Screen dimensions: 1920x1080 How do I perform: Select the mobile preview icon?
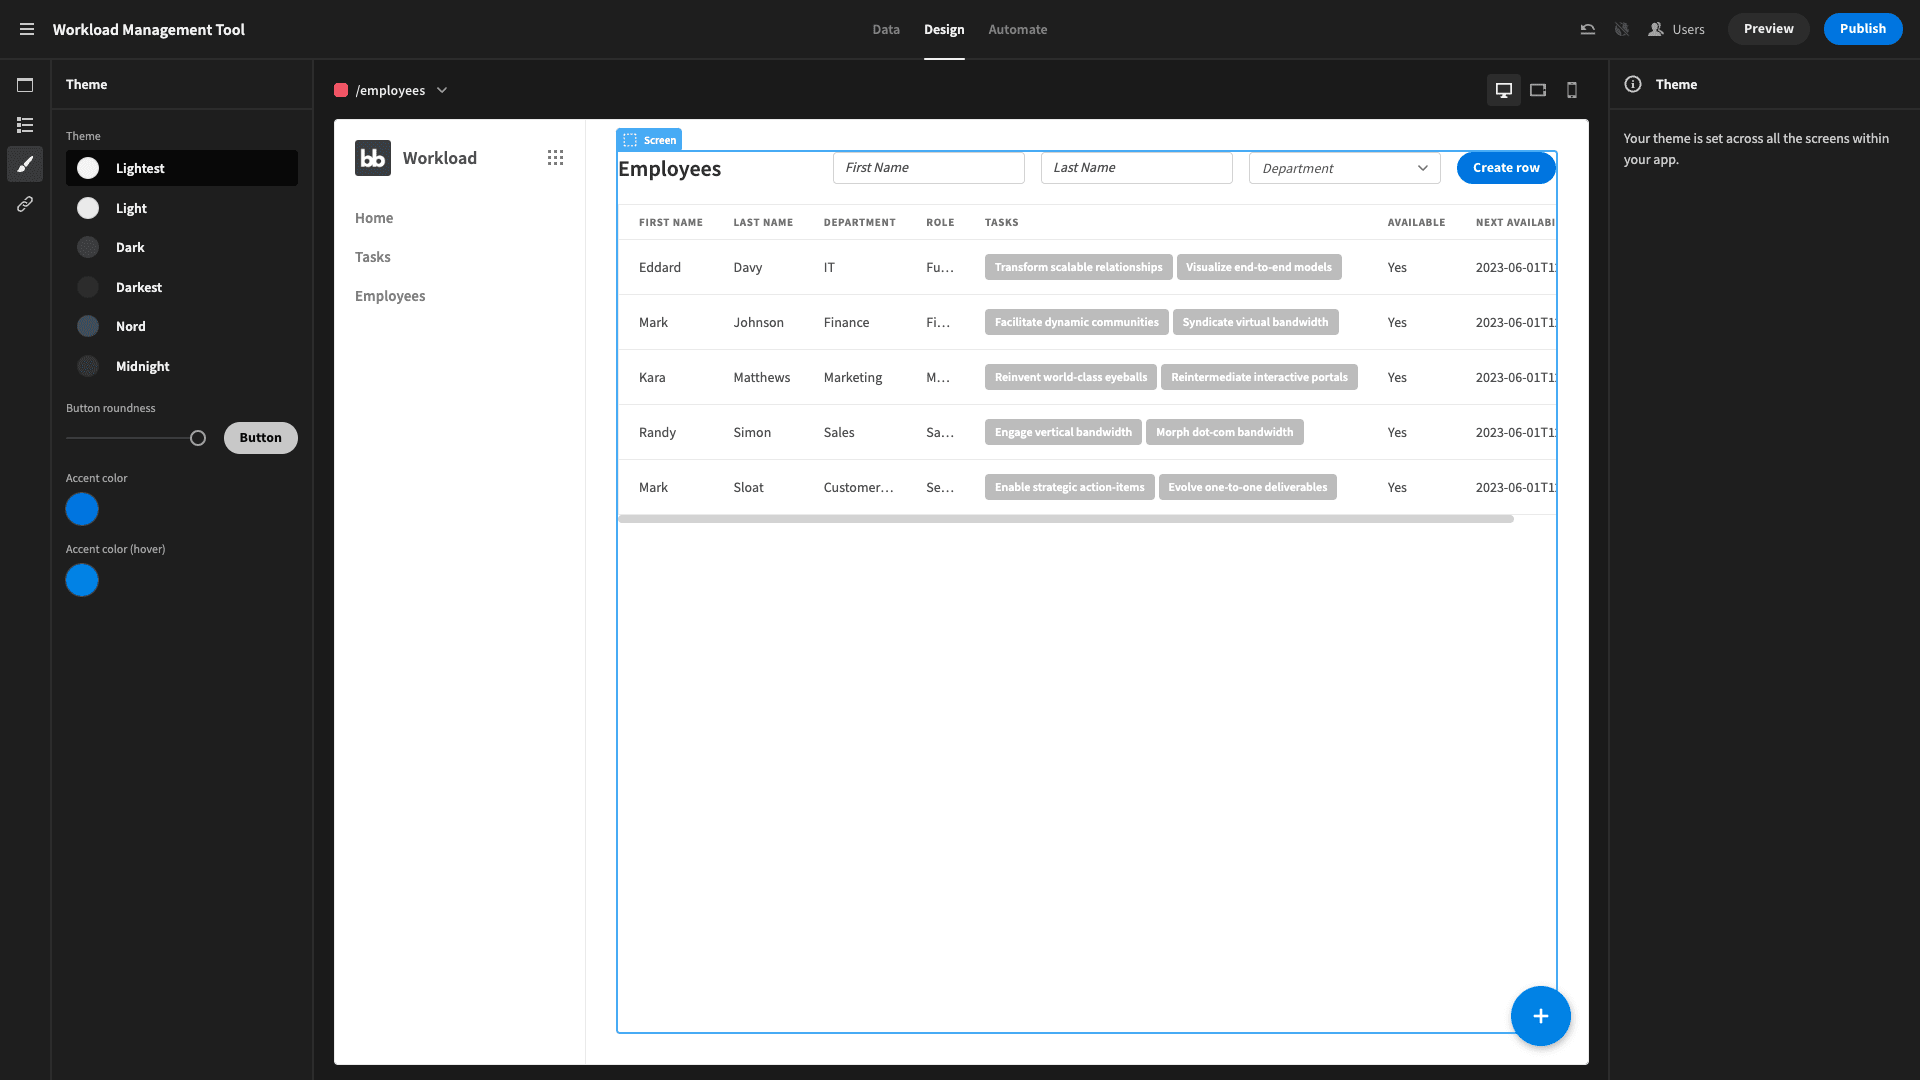click(1572, 90)
